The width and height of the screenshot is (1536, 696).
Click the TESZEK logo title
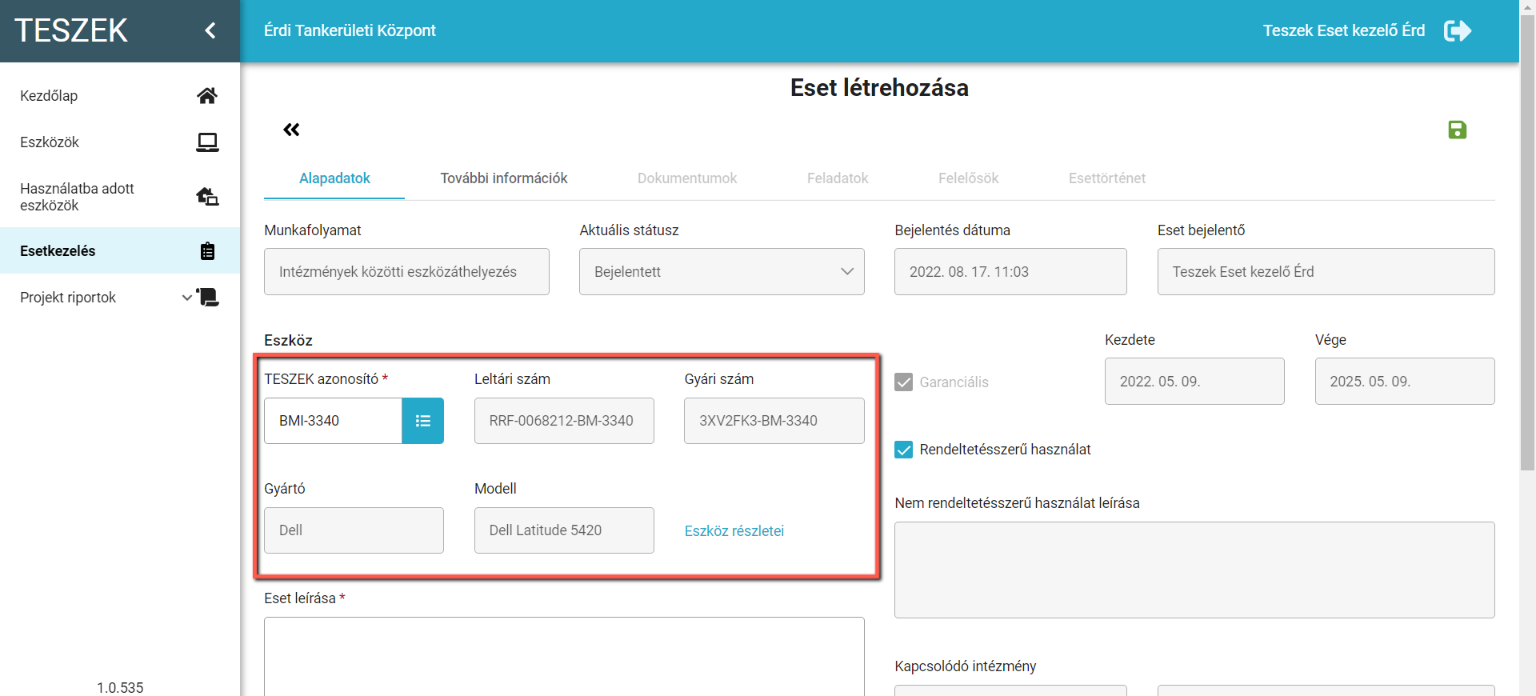[71, 30]
